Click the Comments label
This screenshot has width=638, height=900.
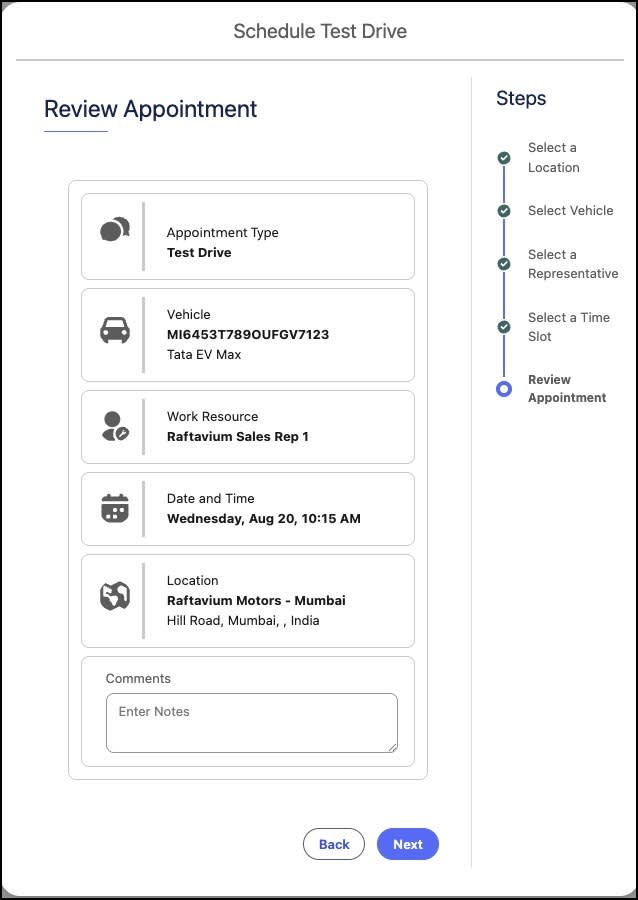tap(138, 678)
